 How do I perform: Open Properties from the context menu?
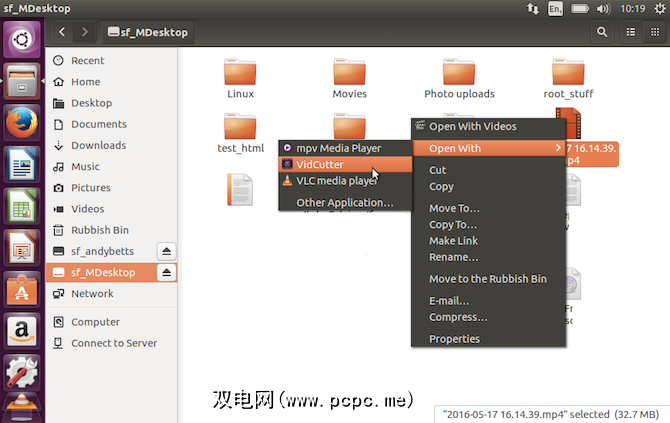pos(489,339)
